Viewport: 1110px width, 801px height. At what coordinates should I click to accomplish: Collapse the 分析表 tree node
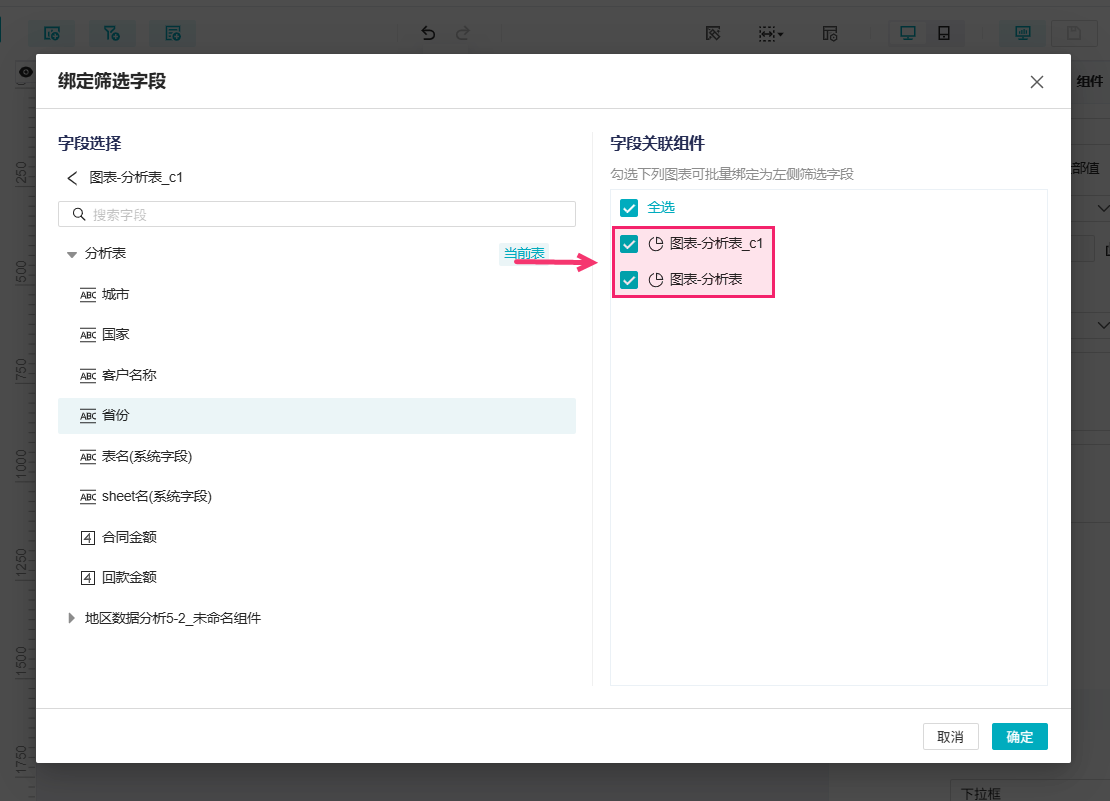72,255
